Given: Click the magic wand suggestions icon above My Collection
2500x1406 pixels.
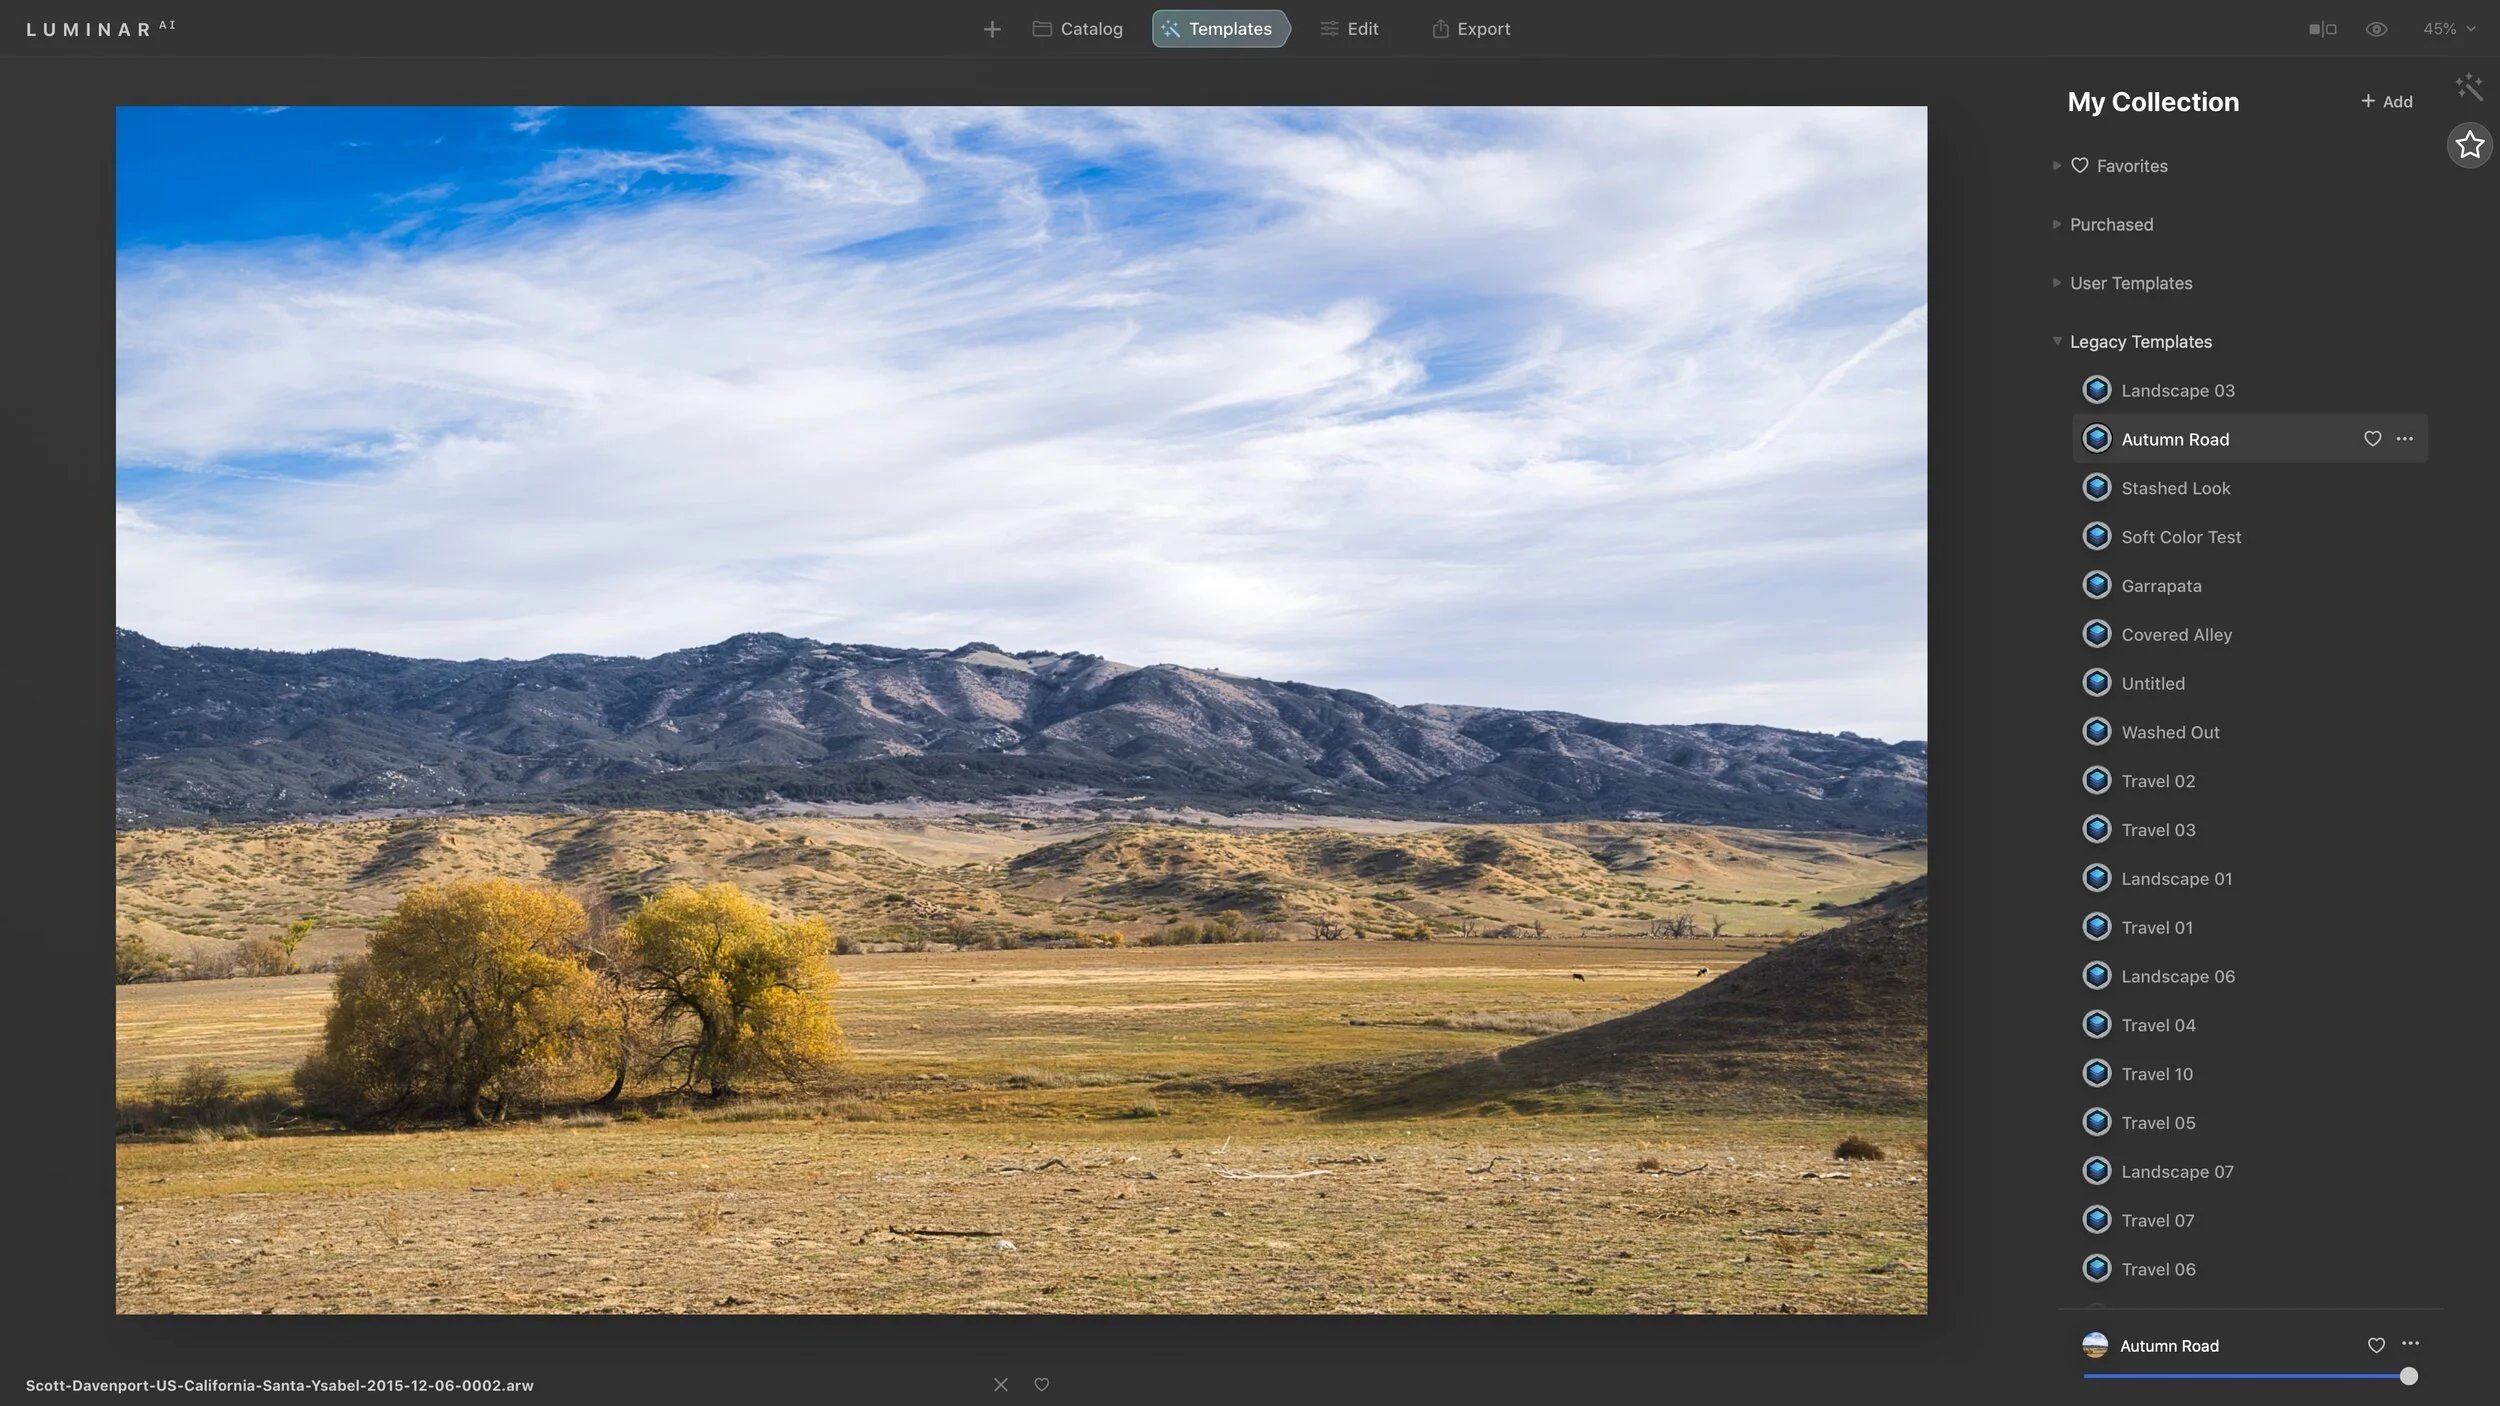Looking at the screenshot, I should click(2469, 87).
